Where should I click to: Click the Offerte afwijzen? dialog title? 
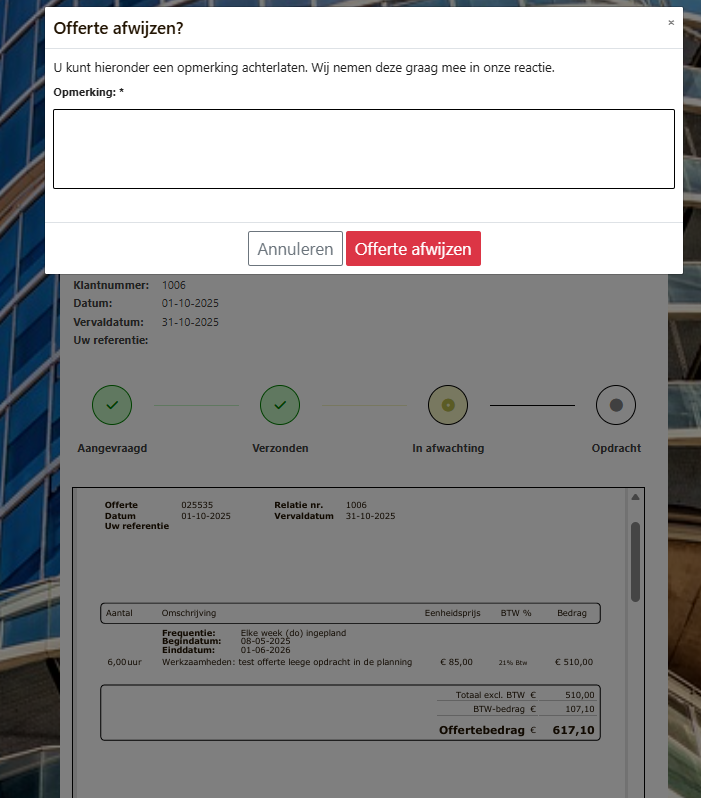tap(118, 28)
